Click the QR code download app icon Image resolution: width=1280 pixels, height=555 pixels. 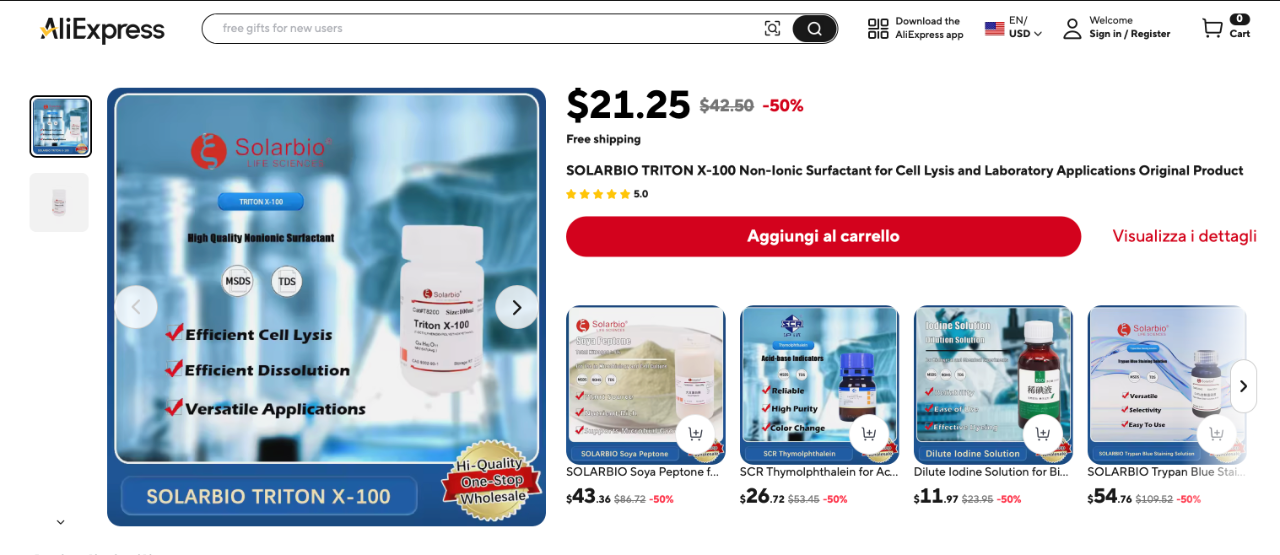tap(878, 29)
